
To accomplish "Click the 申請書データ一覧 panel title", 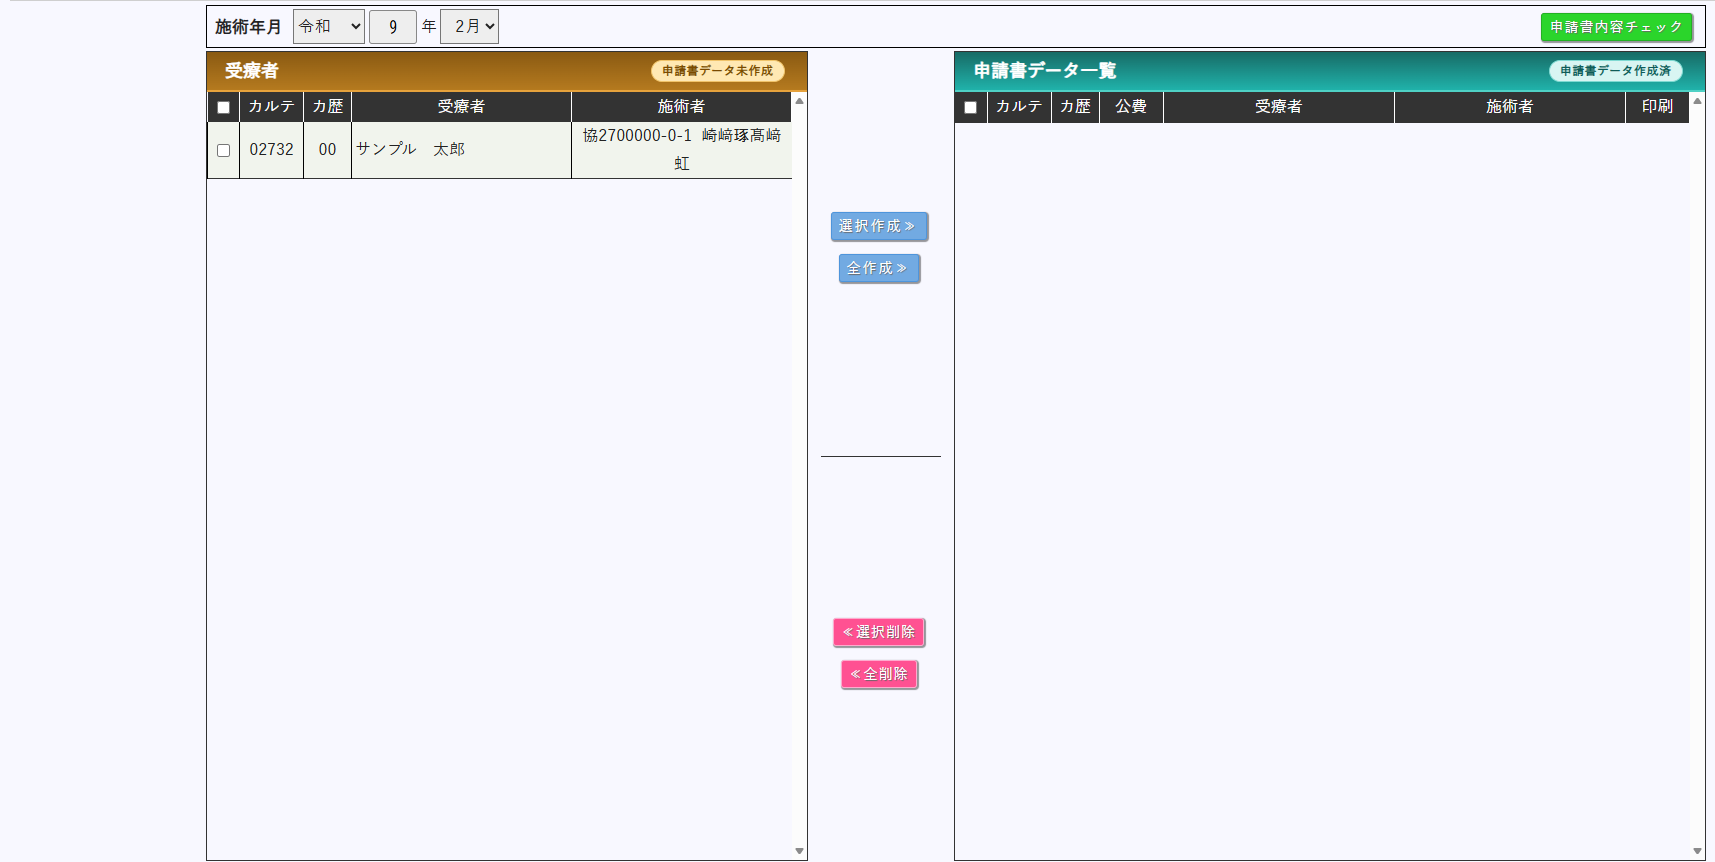I will [x=1045, y=71].
